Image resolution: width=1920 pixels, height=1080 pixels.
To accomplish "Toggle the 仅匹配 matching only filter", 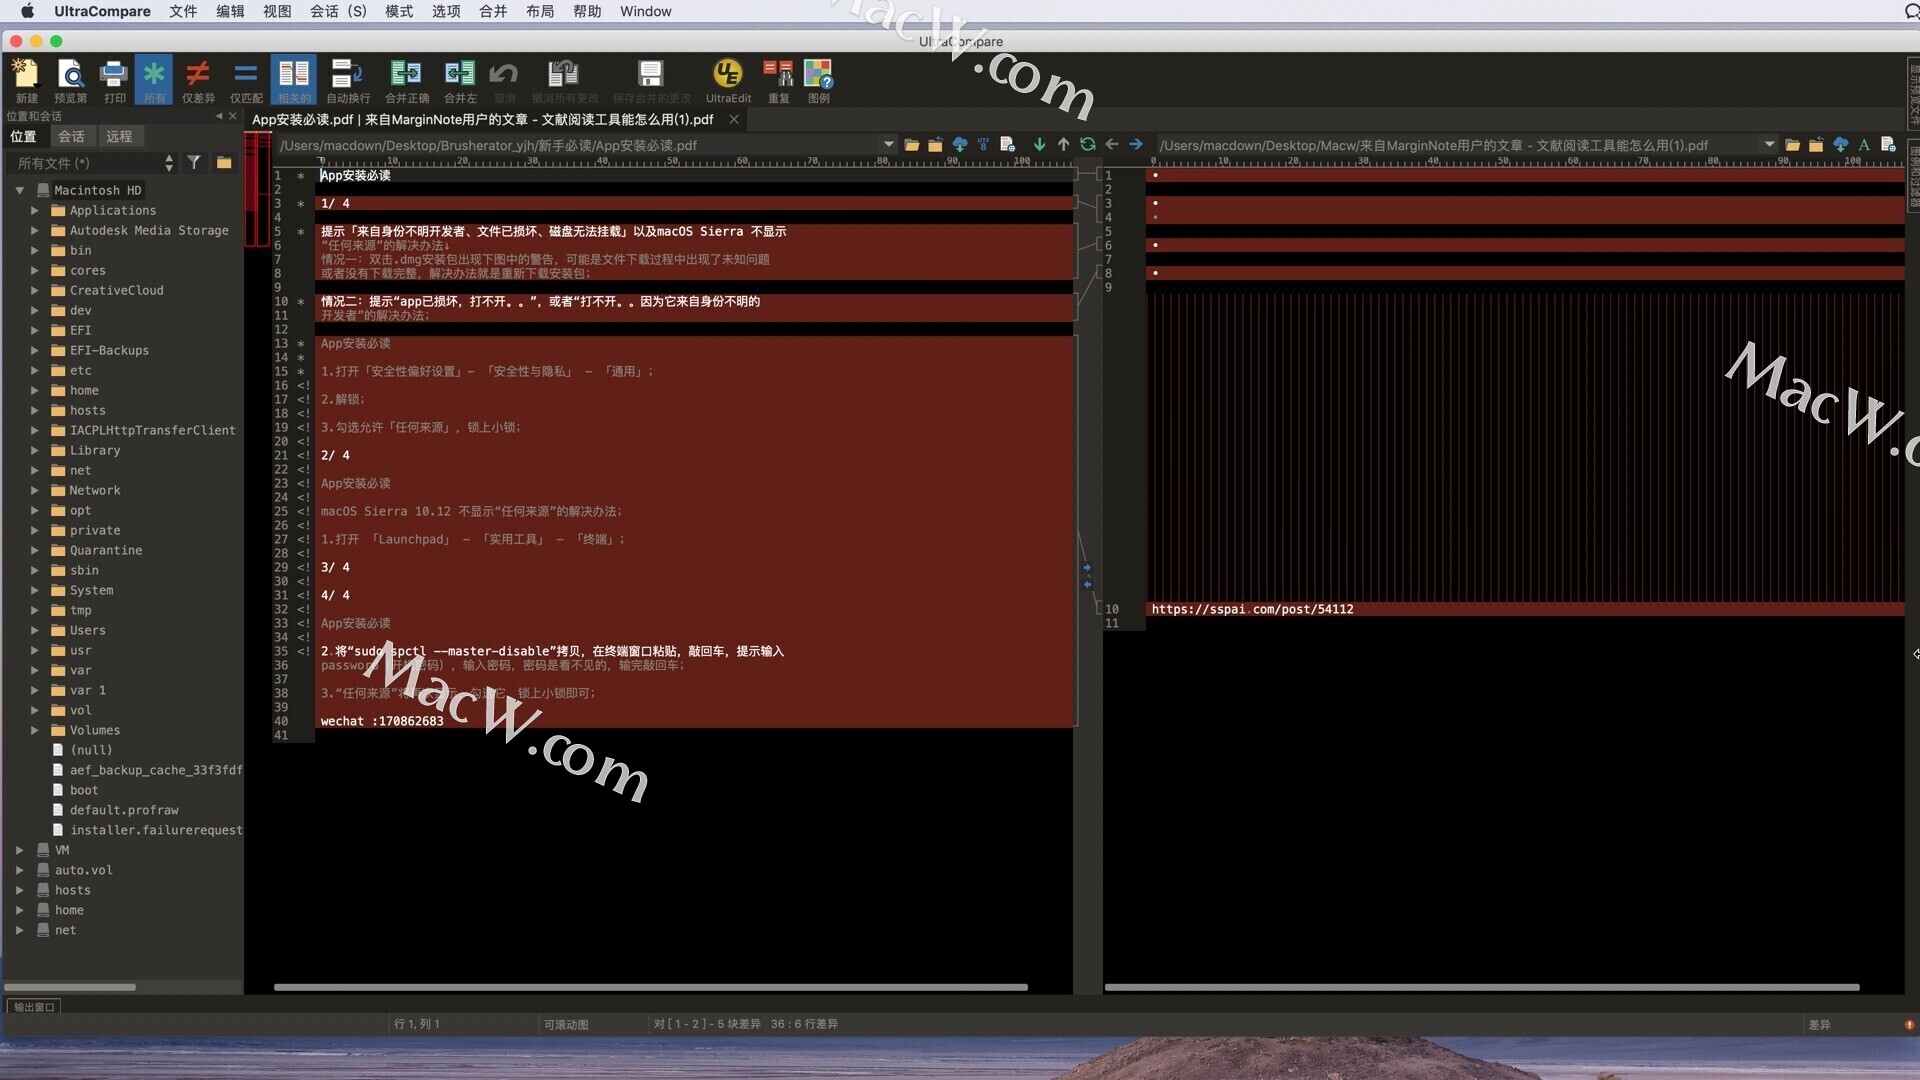I will (x=246, y=80).
